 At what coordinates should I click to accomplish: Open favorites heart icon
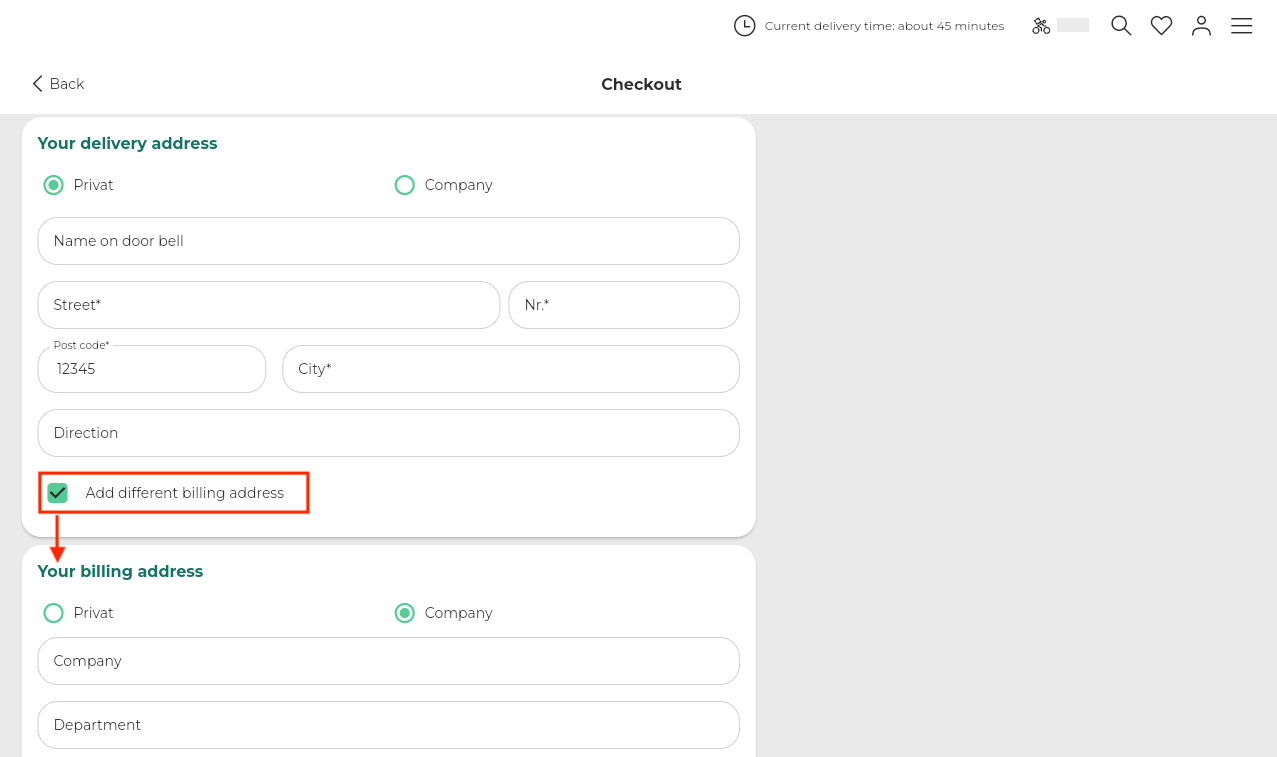pos(1161,26)
